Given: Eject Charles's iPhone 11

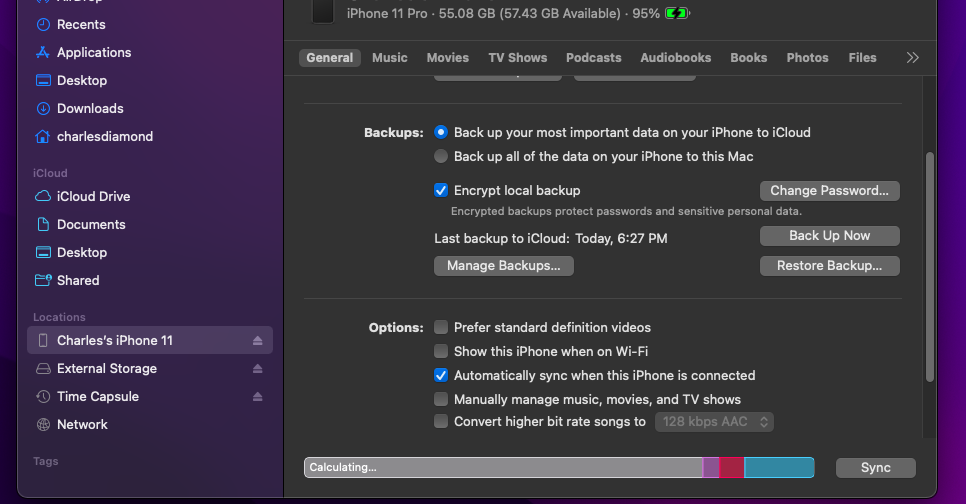Looking at the screenshot, I should point(257,341).
